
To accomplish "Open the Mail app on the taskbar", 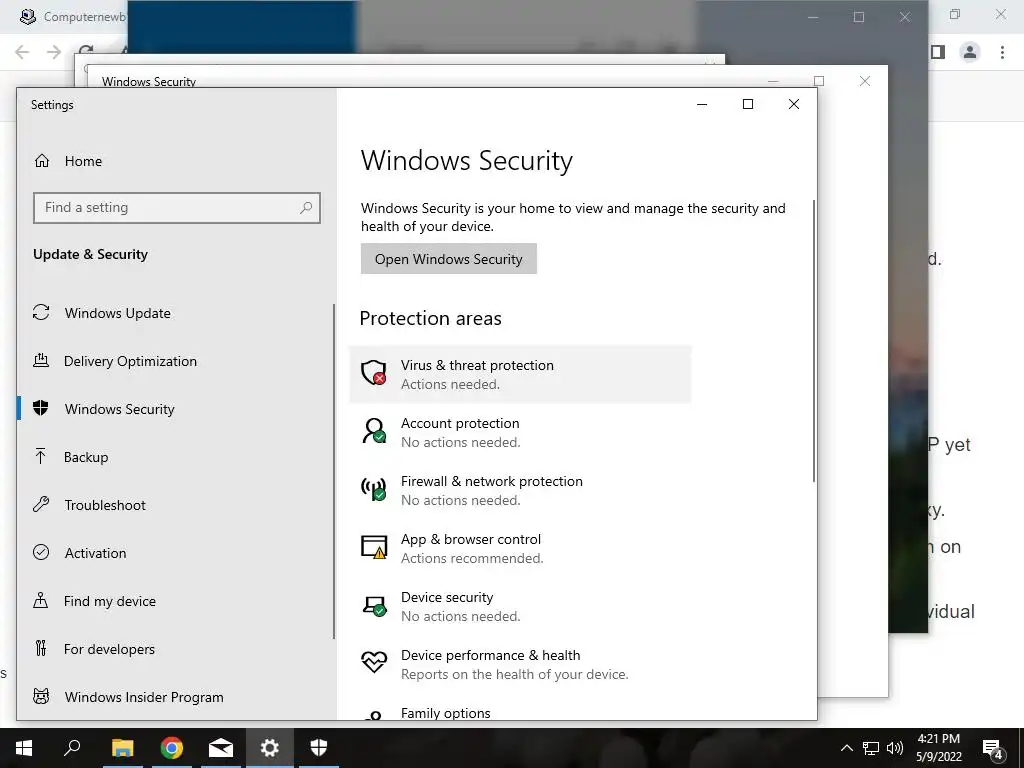I will click(x=221, y=748).
